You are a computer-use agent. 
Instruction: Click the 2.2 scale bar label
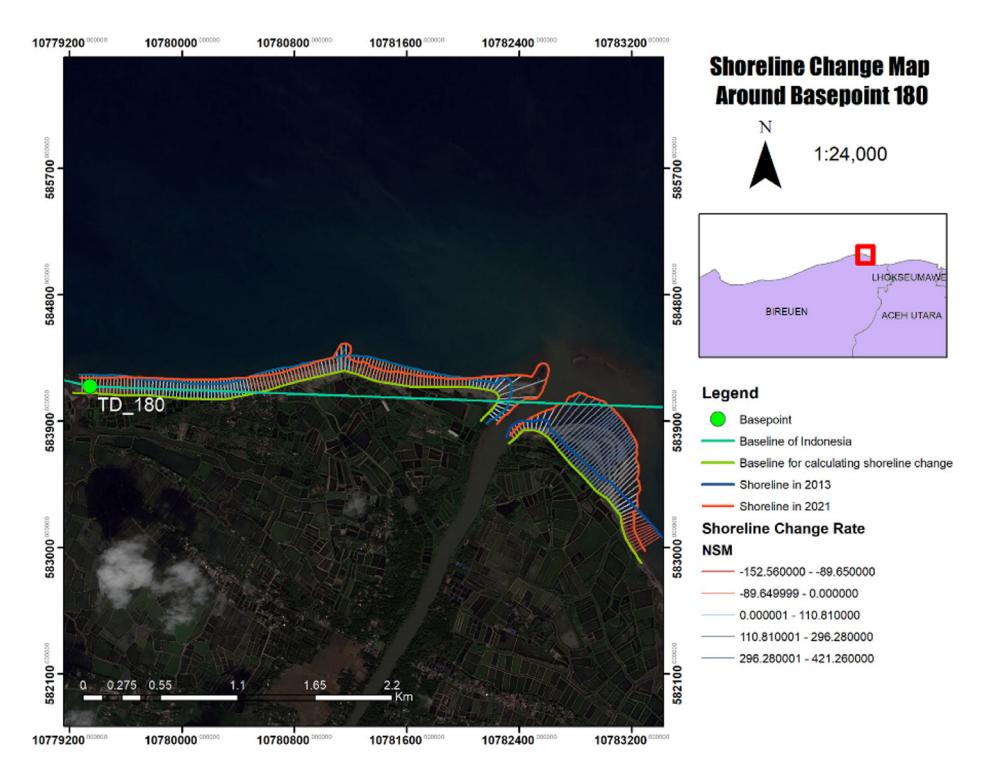392,685
